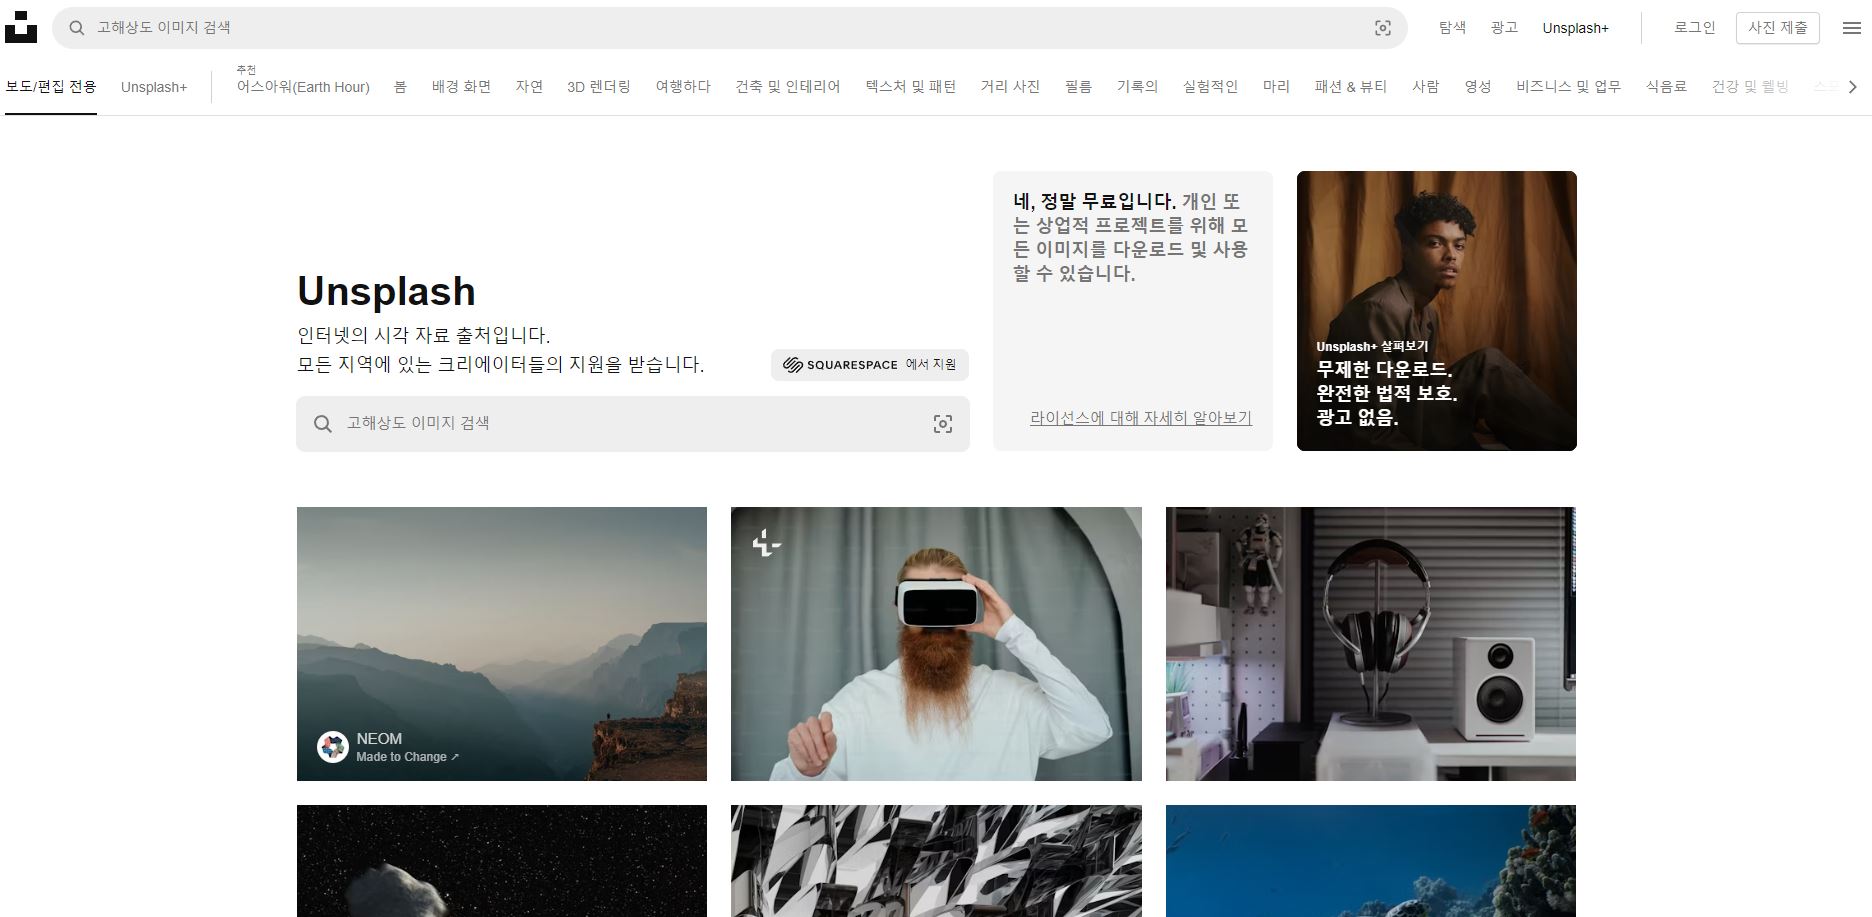Select the 여행하다 category

pyautogui.click(x=683, y=87)
